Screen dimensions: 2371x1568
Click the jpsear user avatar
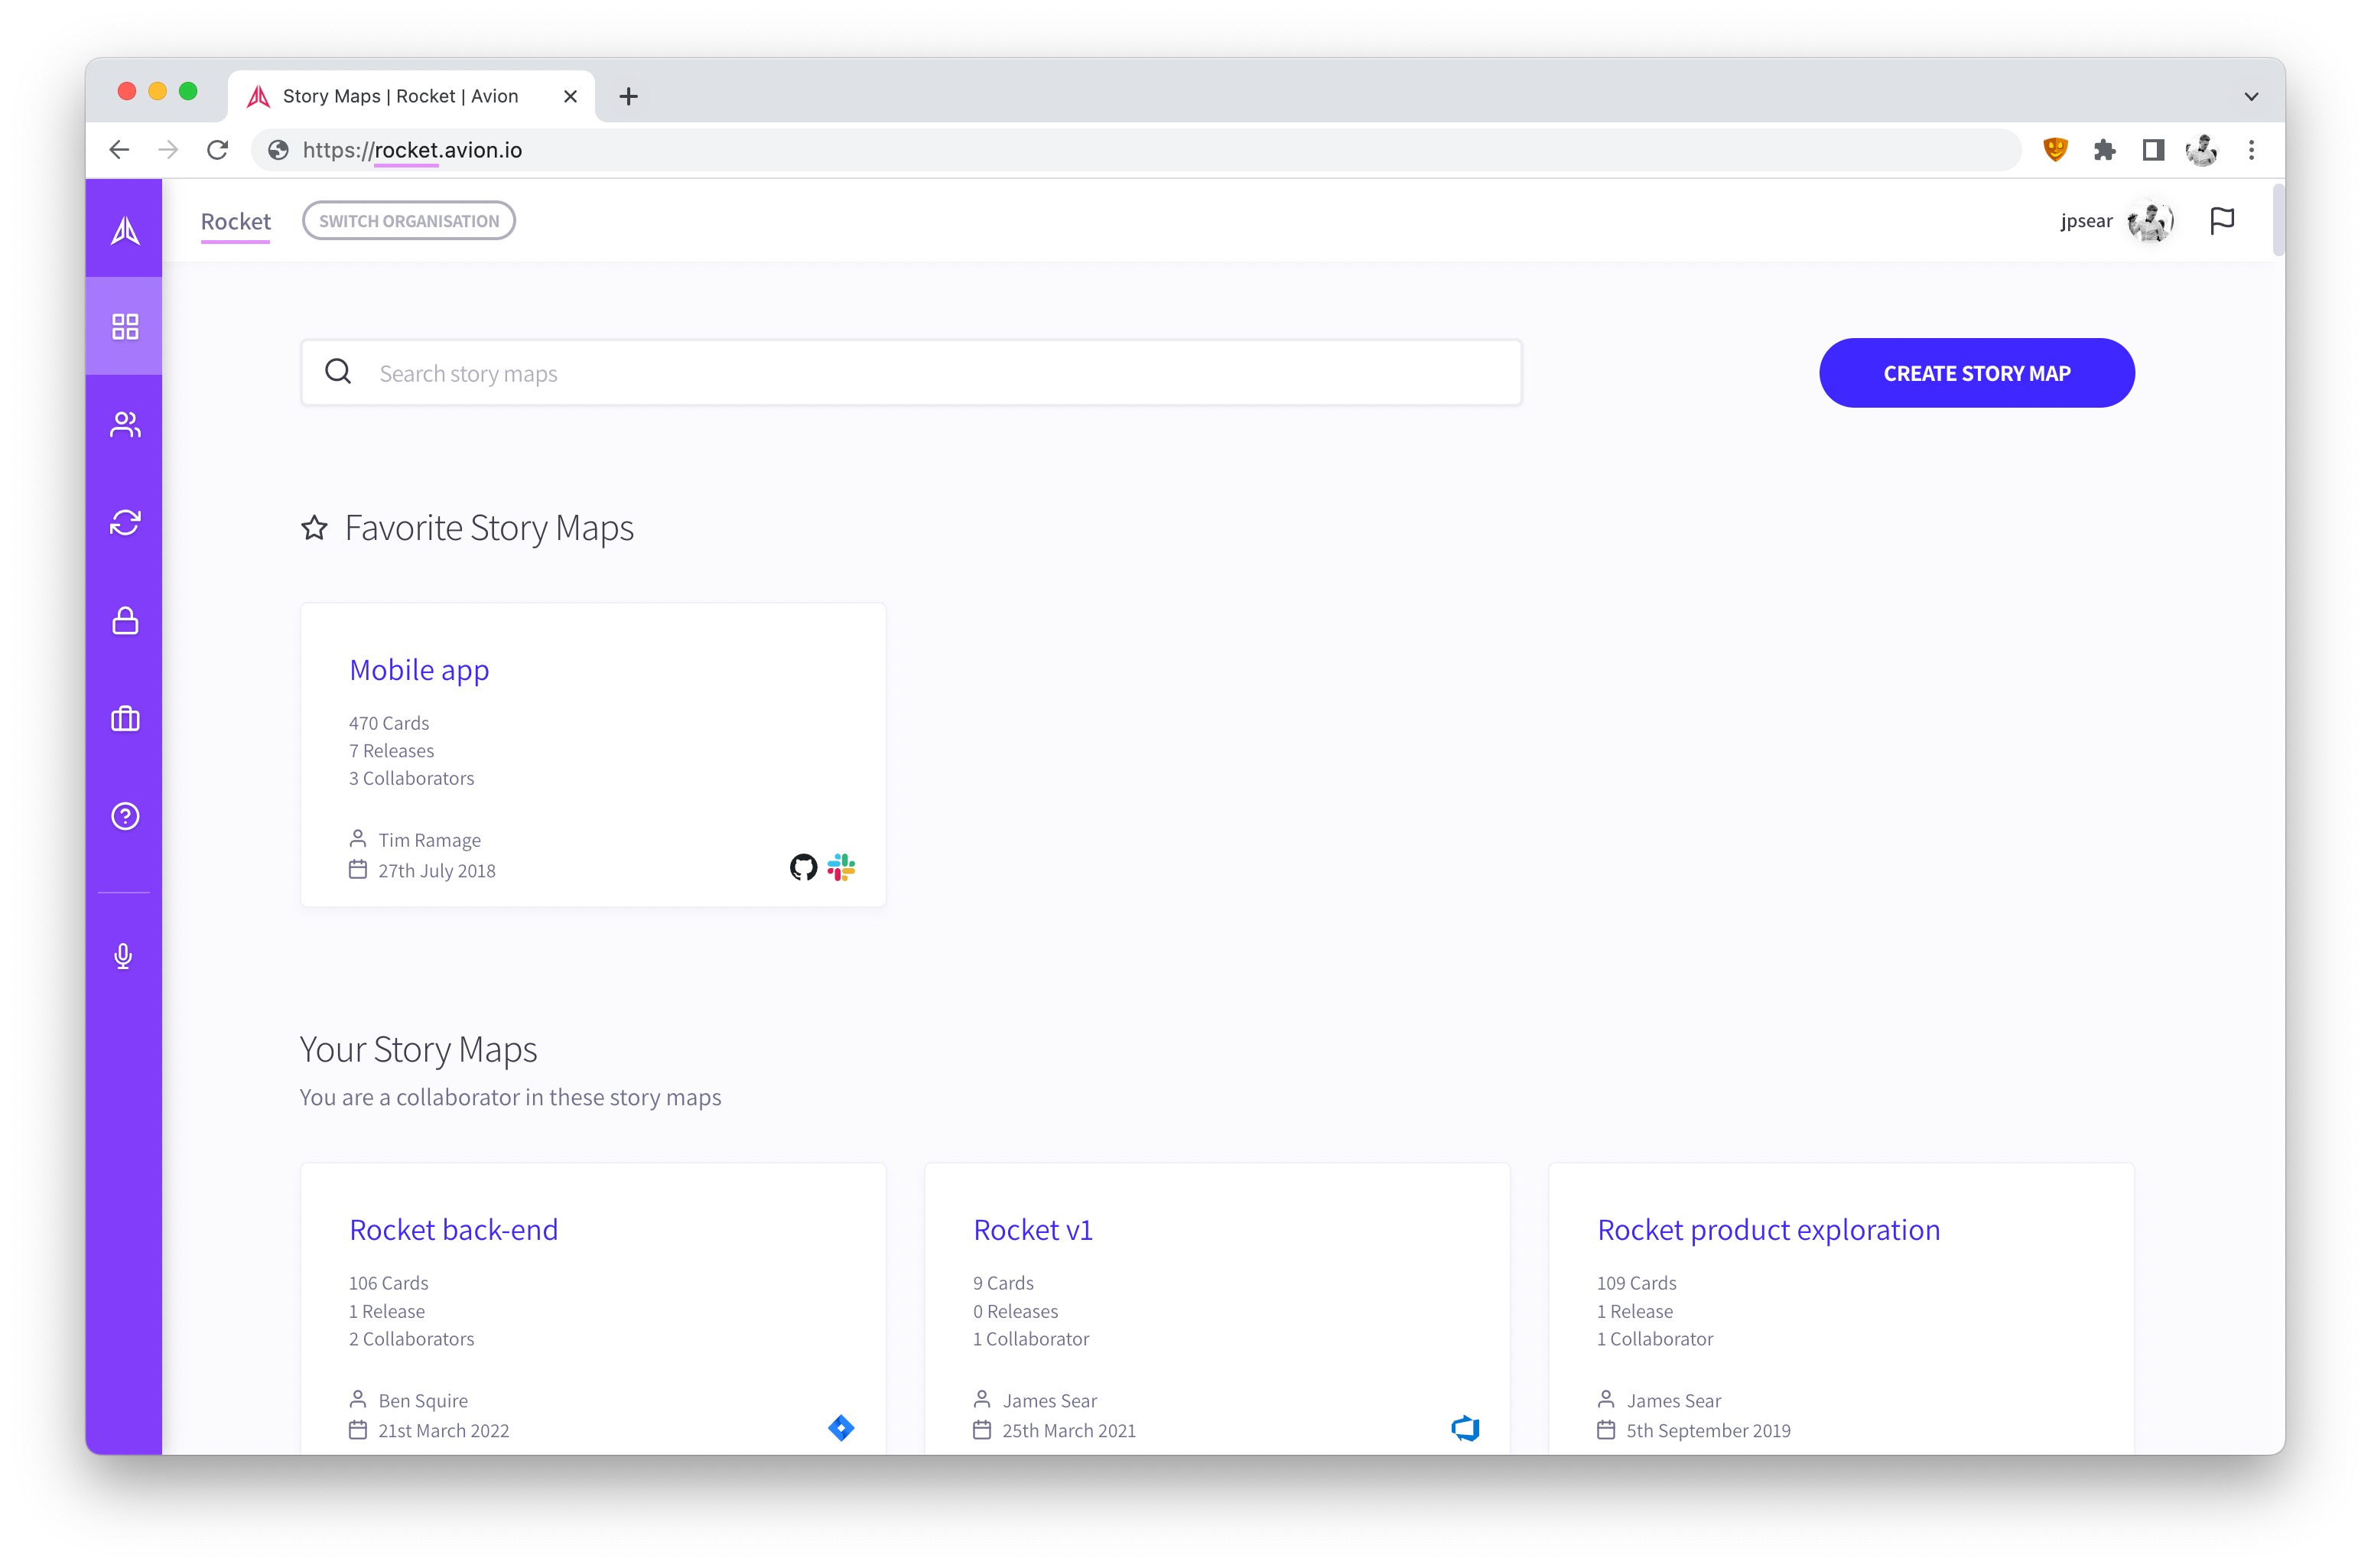pyautogui.click(x=2150, y=221)
